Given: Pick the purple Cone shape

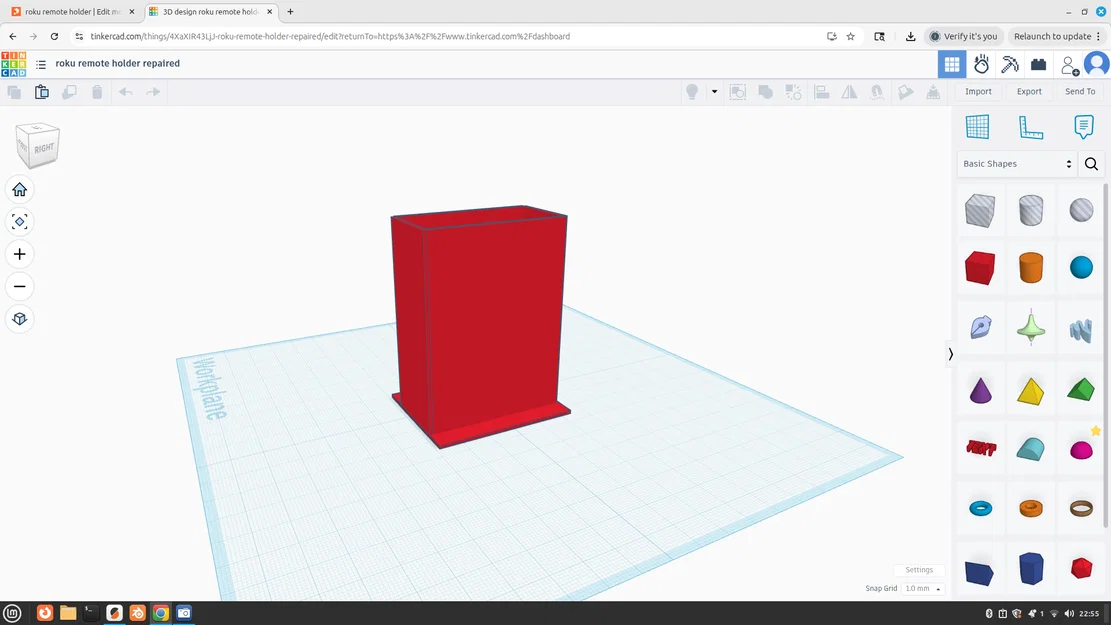Looking at the screenshot, I should pyautogui.click(x=981, y=391).
